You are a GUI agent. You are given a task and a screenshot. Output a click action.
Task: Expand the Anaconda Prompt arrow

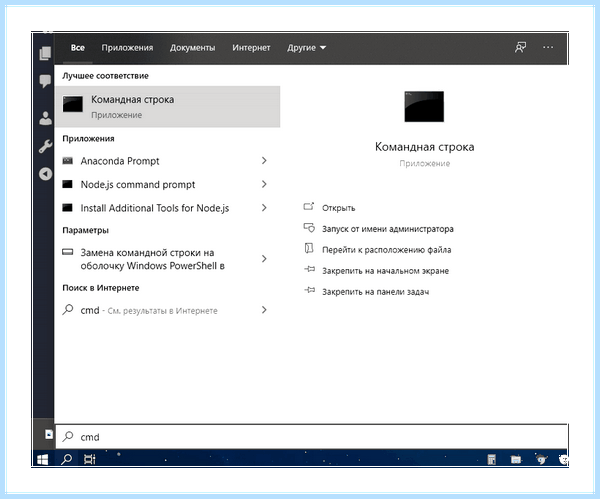pos(264,161)
